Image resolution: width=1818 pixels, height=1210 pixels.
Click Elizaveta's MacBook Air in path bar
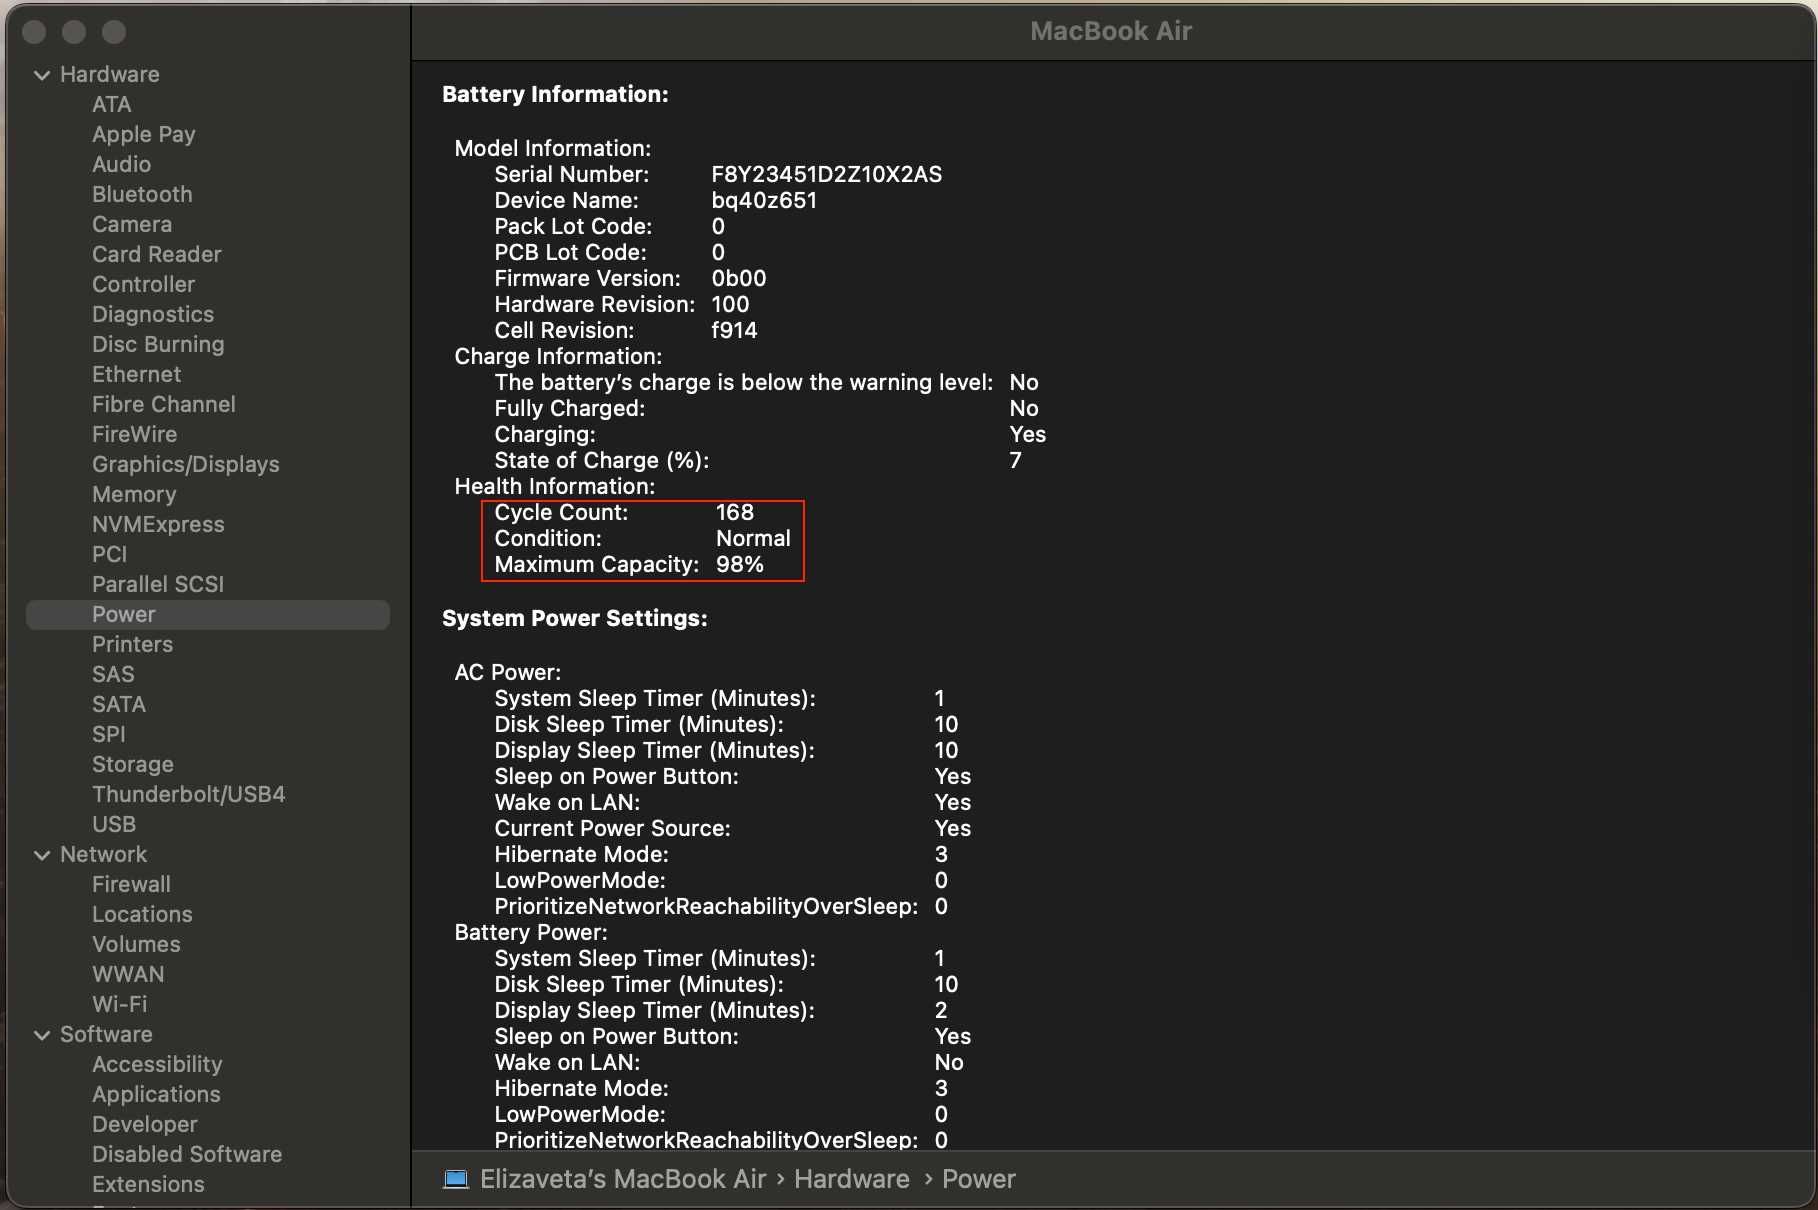click(623, 1179)
